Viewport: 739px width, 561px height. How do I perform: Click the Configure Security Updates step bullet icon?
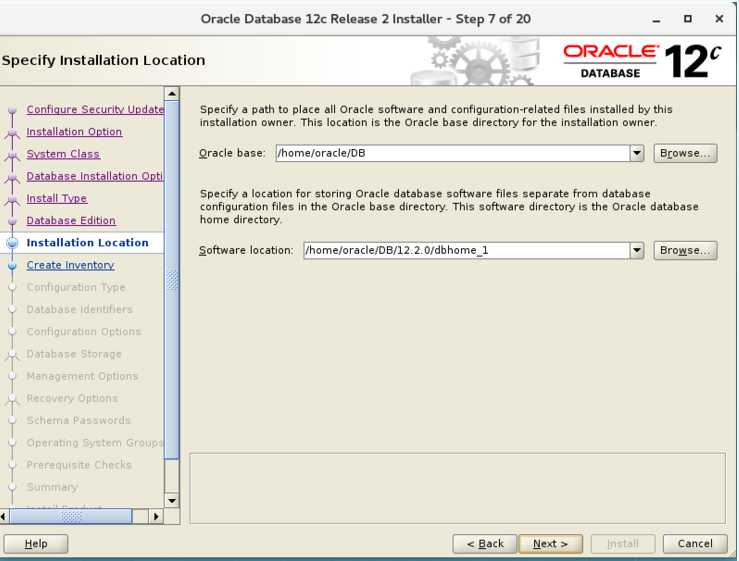pos(13,110)
